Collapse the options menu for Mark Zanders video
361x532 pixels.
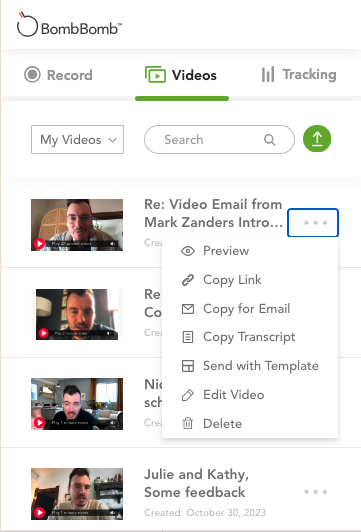coord(313,223)
